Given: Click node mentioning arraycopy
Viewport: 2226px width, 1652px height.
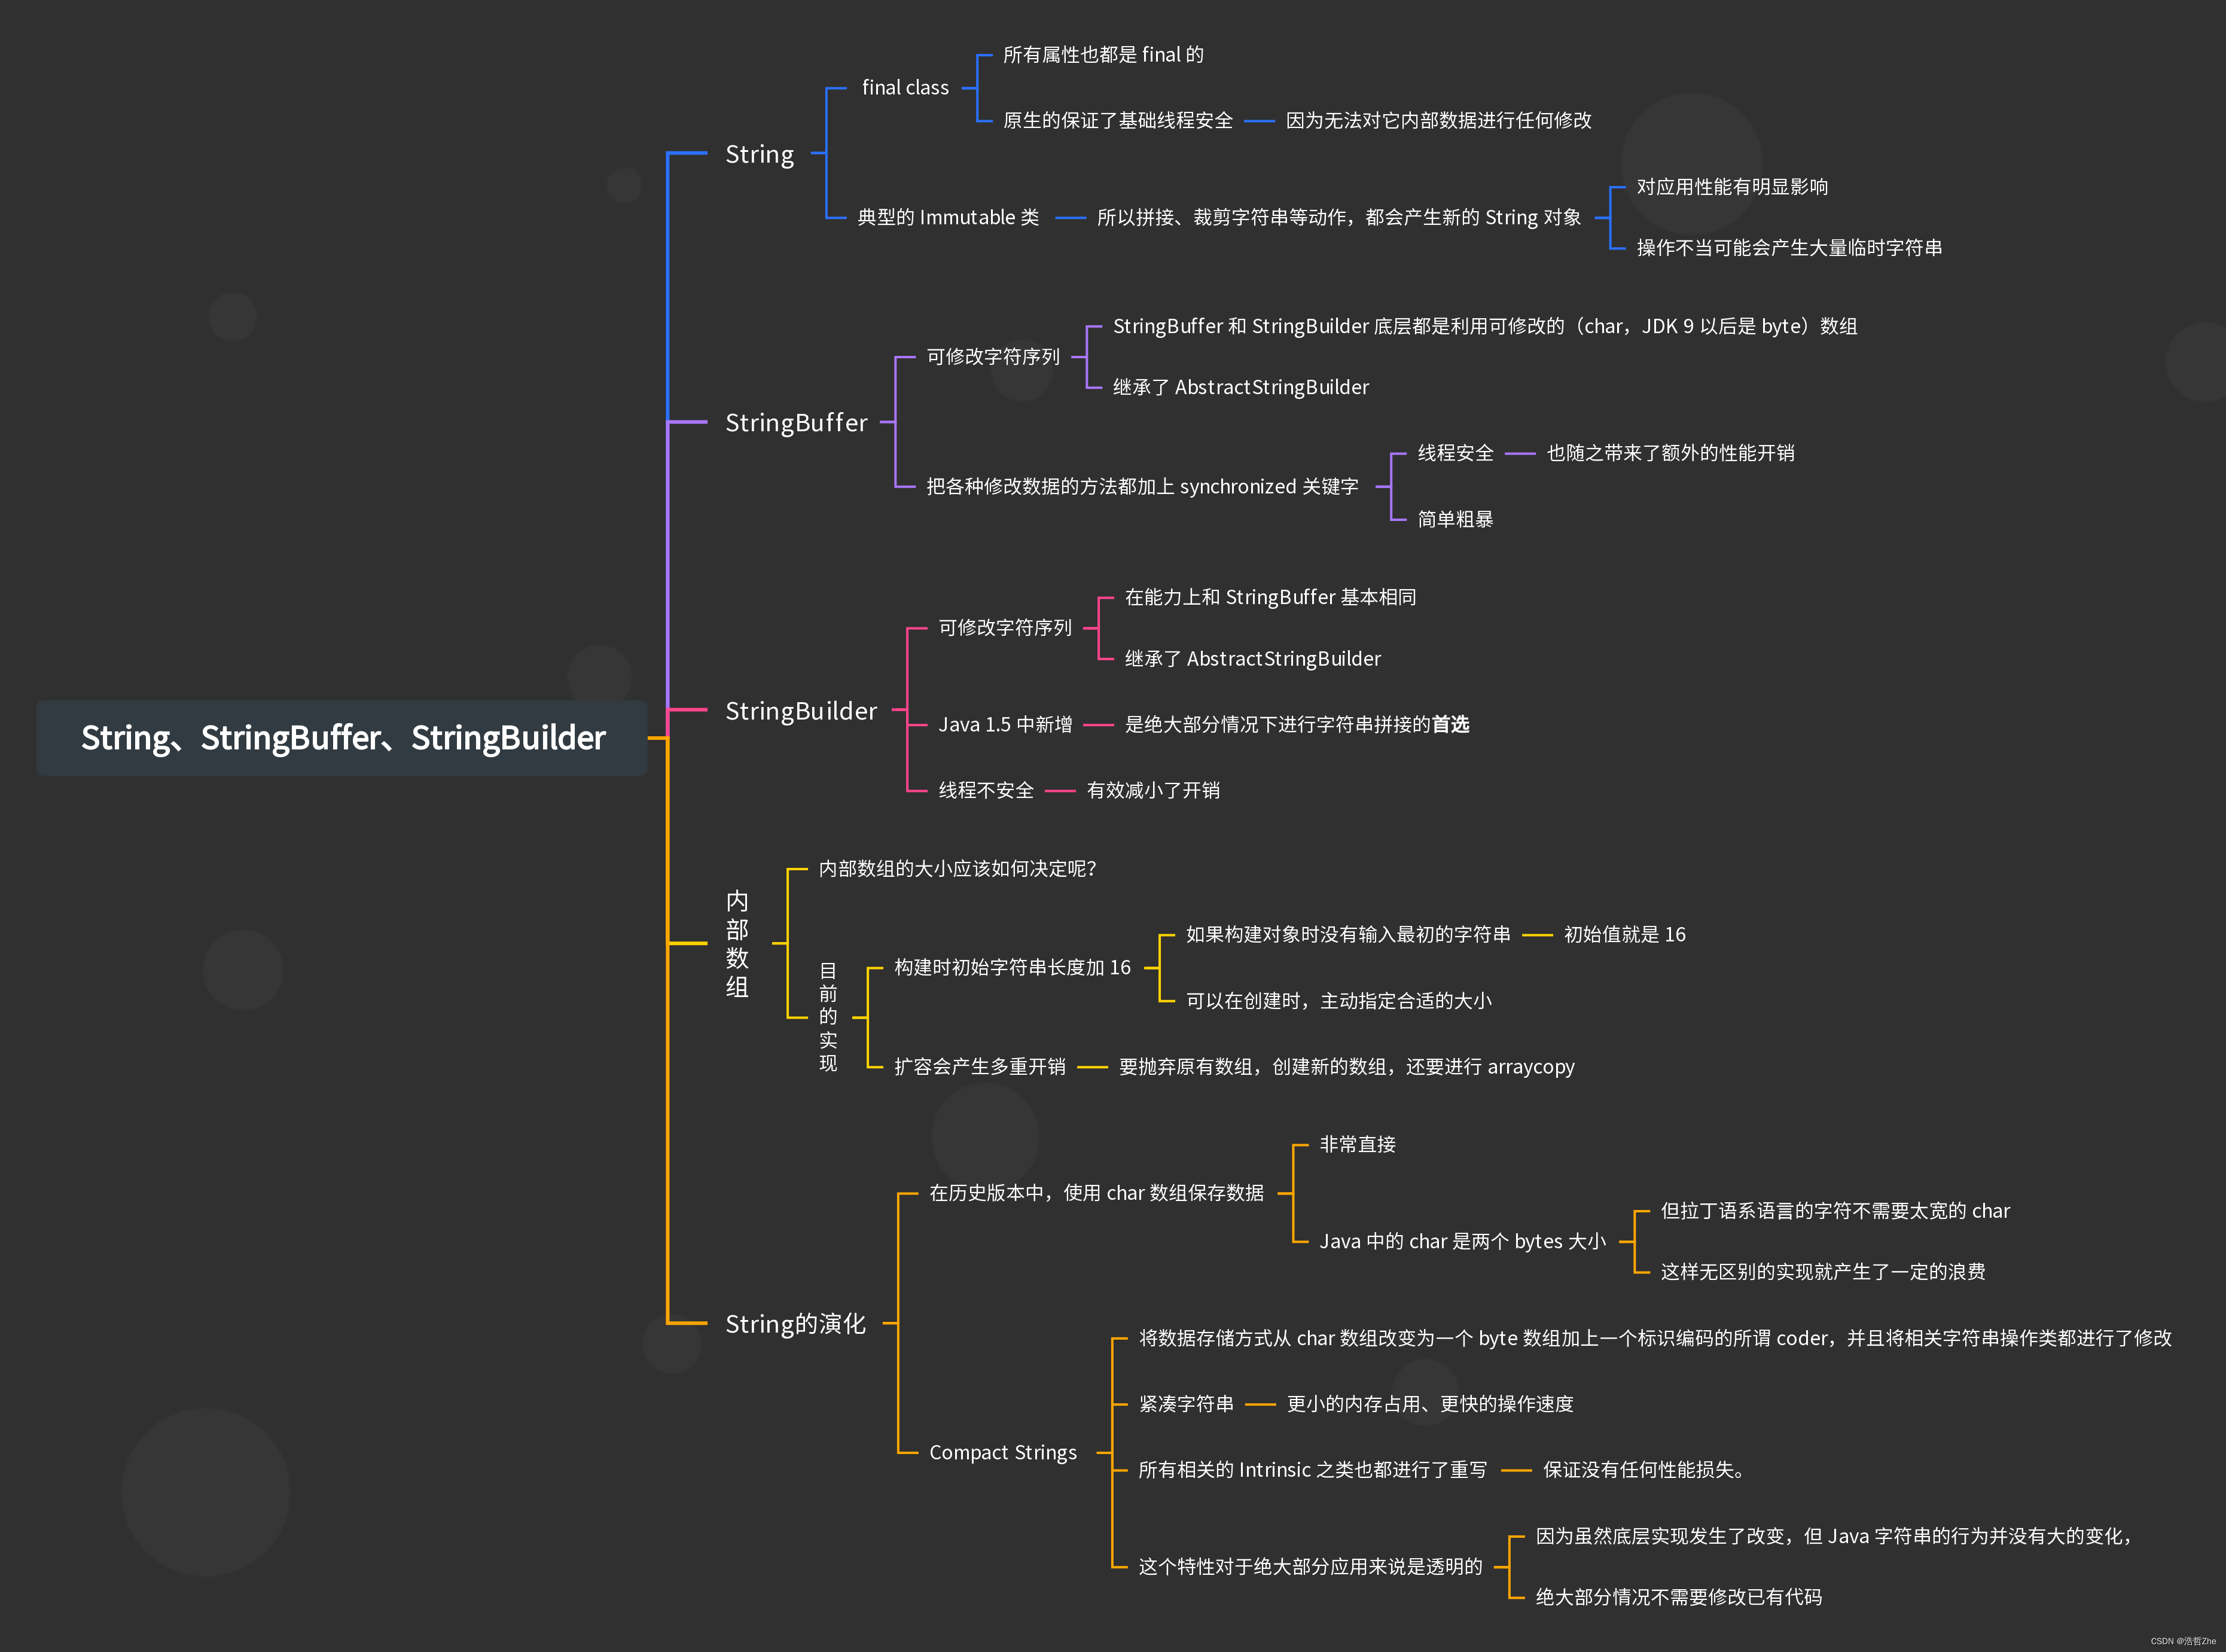Looking at the screenshot, I should click(1346, 1067).
